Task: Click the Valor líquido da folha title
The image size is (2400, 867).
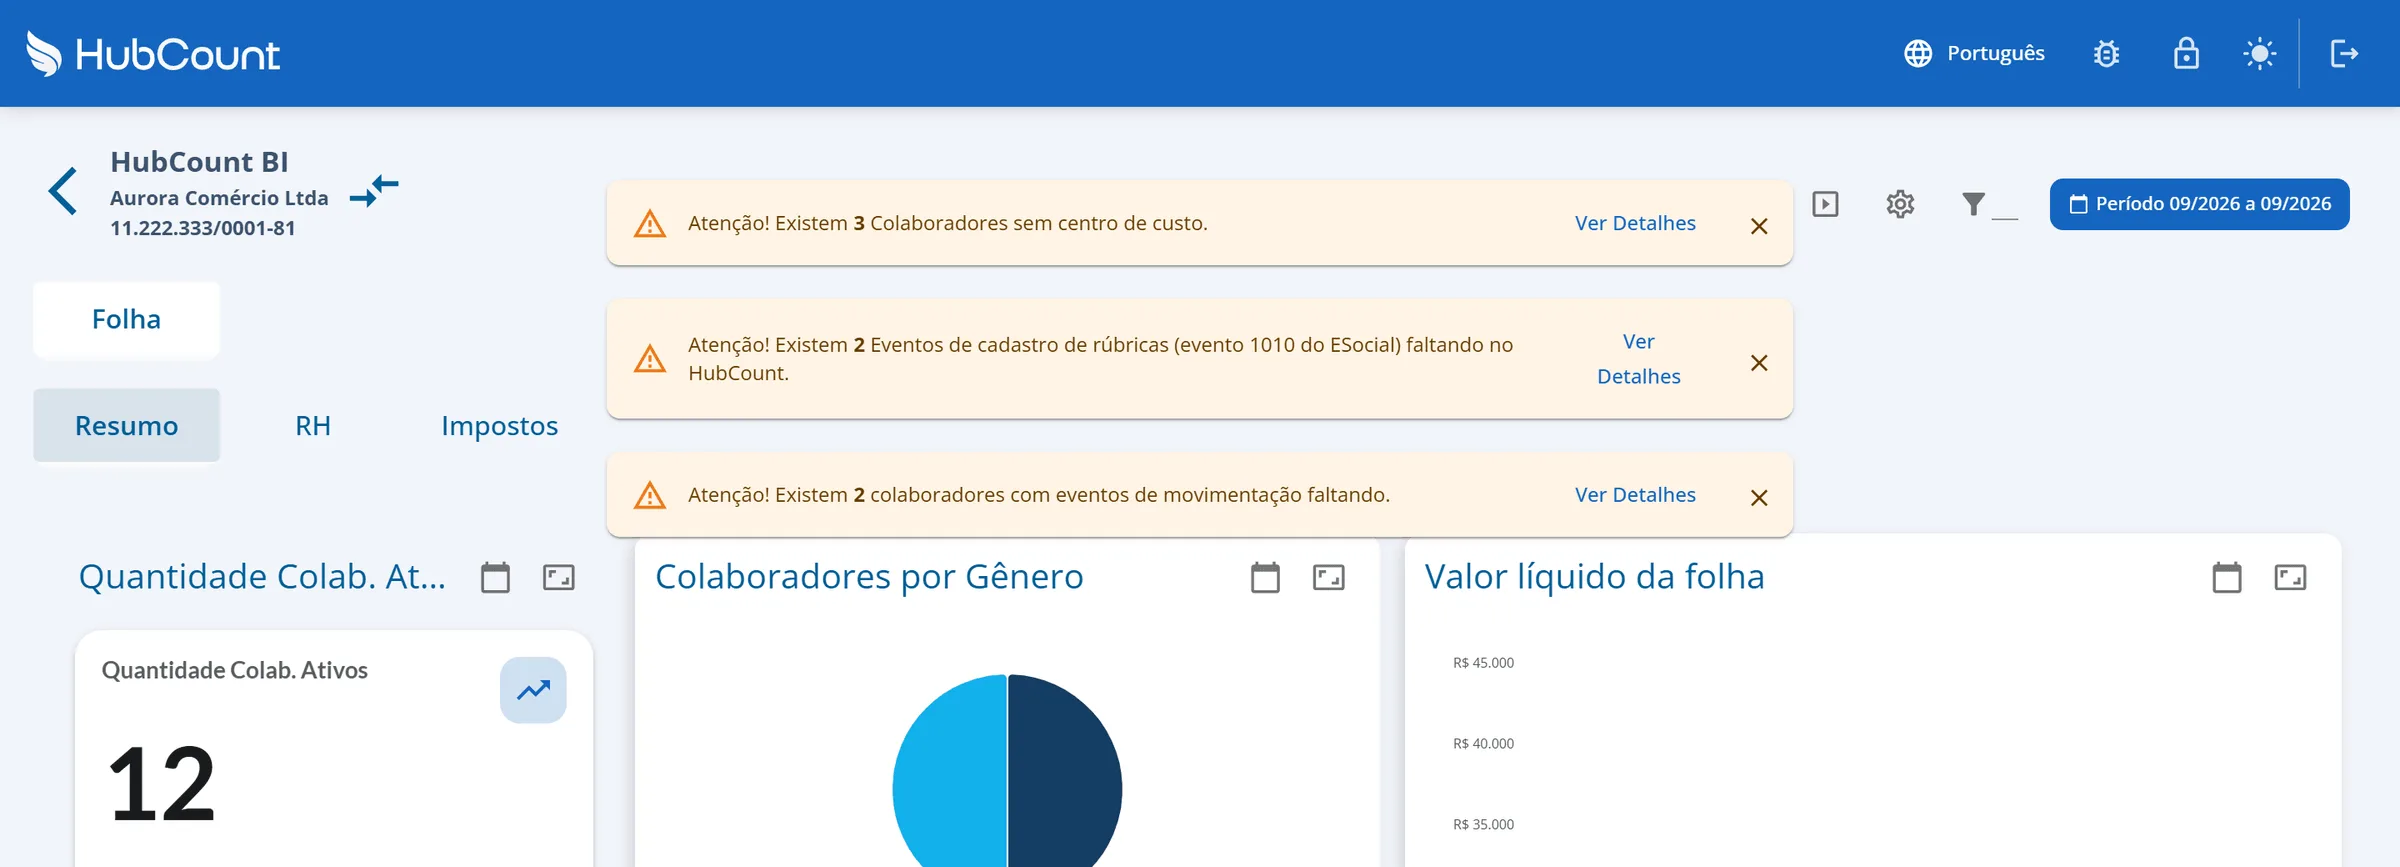Action: click(x=1594, y=577)
